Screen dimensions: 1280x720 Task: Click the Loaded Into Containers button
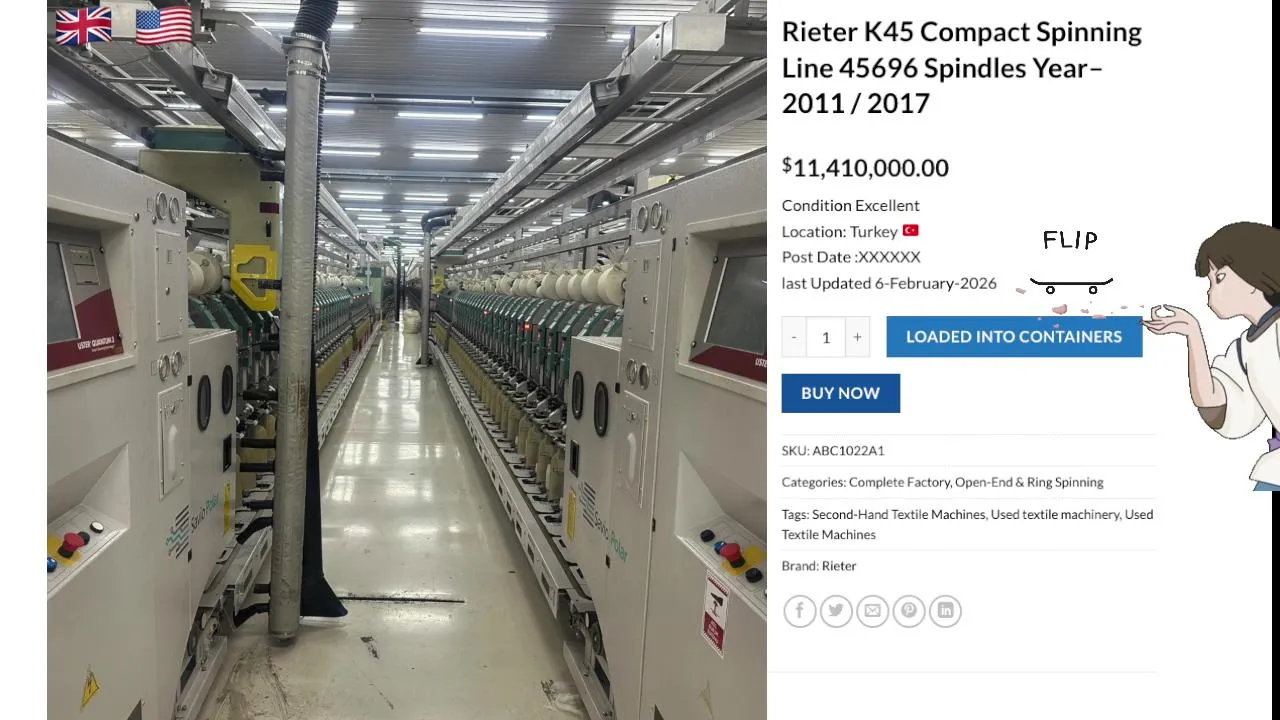coord(1014,337)
